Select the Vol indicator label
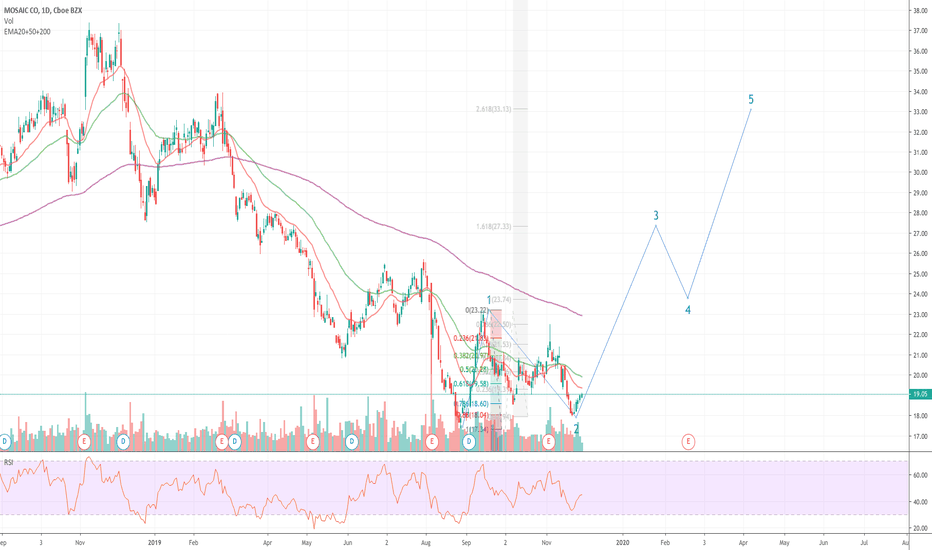932x550 pixels. point(8,21)
